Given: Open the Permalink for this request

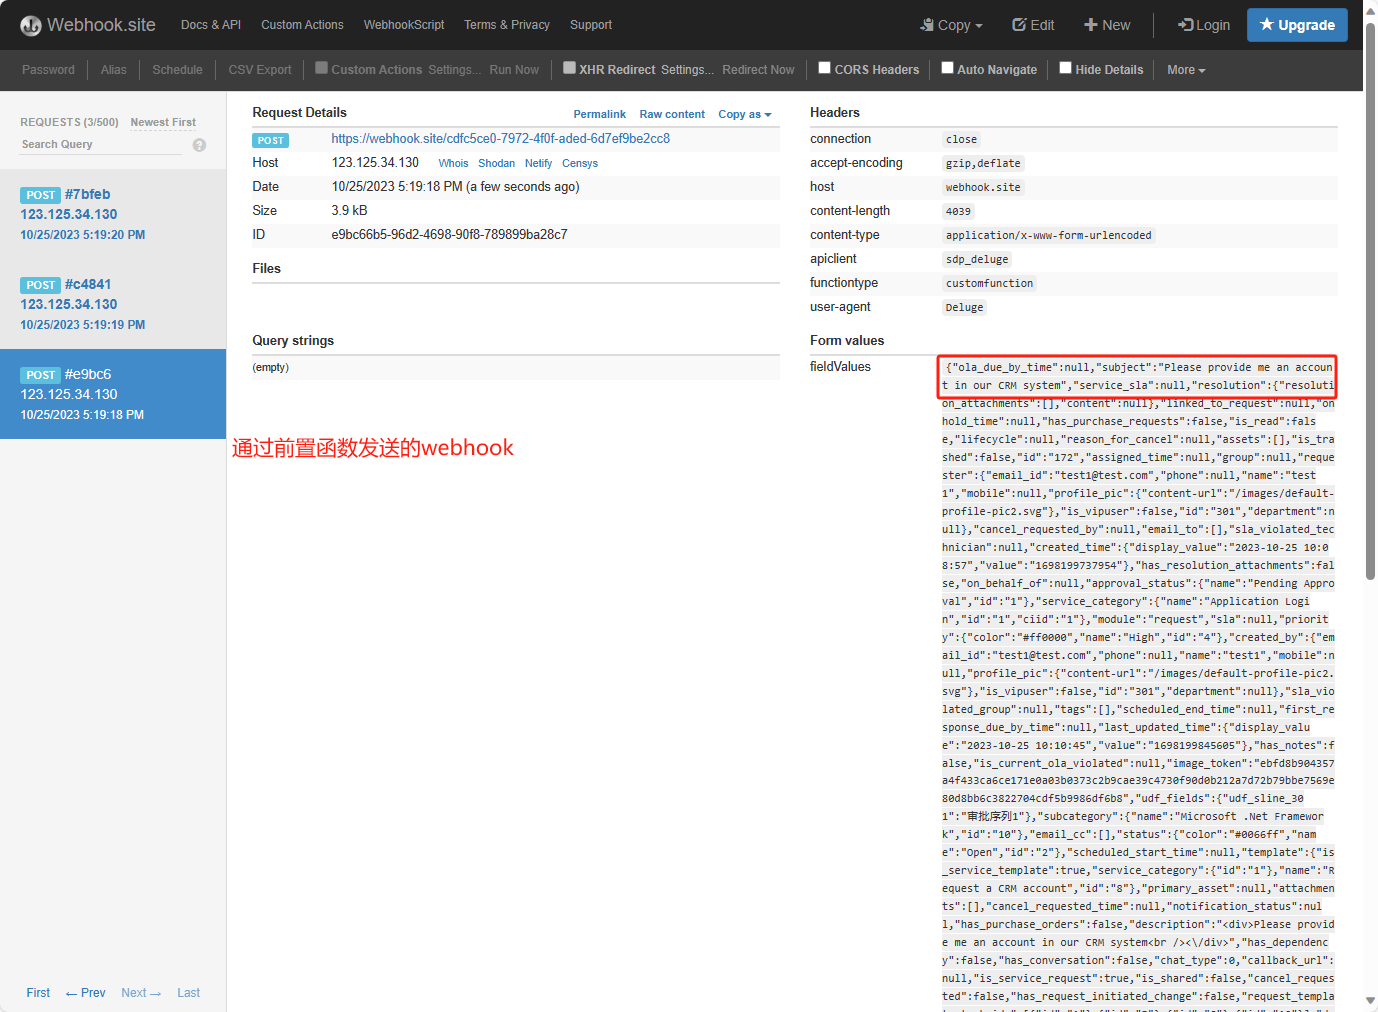Looking at the screenshot, I should (x=599, y=115).
